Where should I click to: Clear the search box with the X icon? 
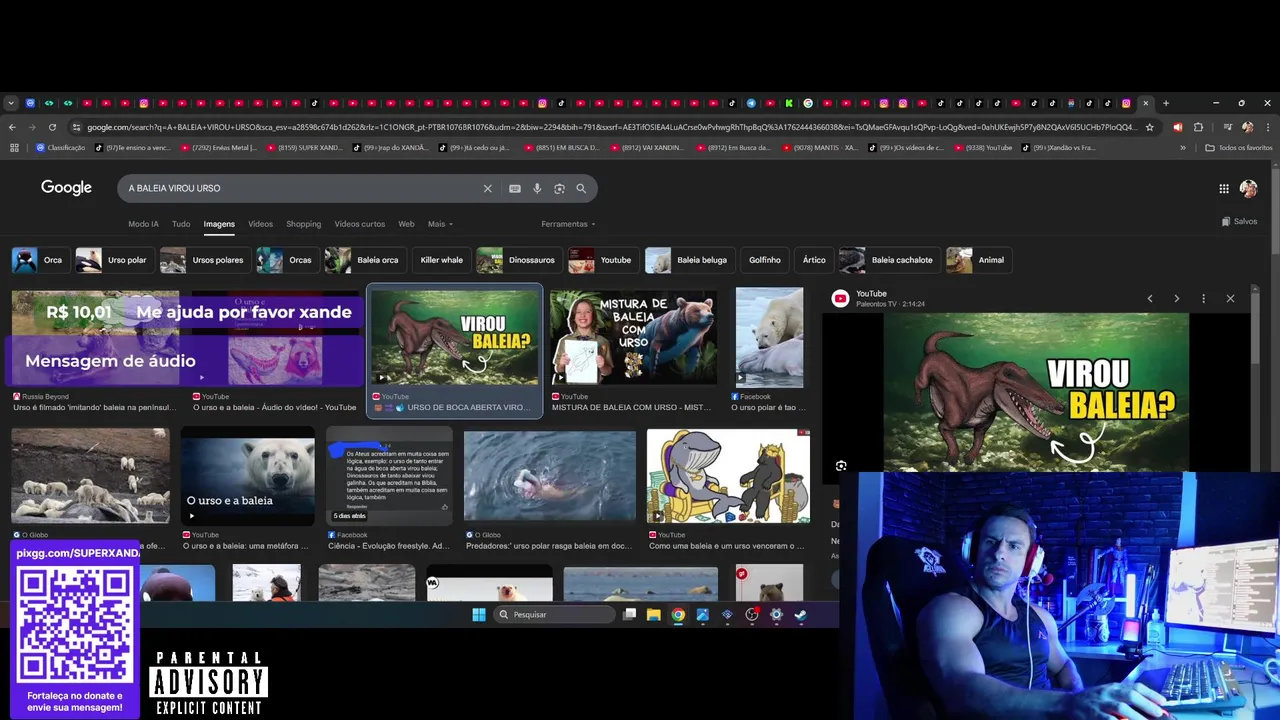[x=488, y=188]
